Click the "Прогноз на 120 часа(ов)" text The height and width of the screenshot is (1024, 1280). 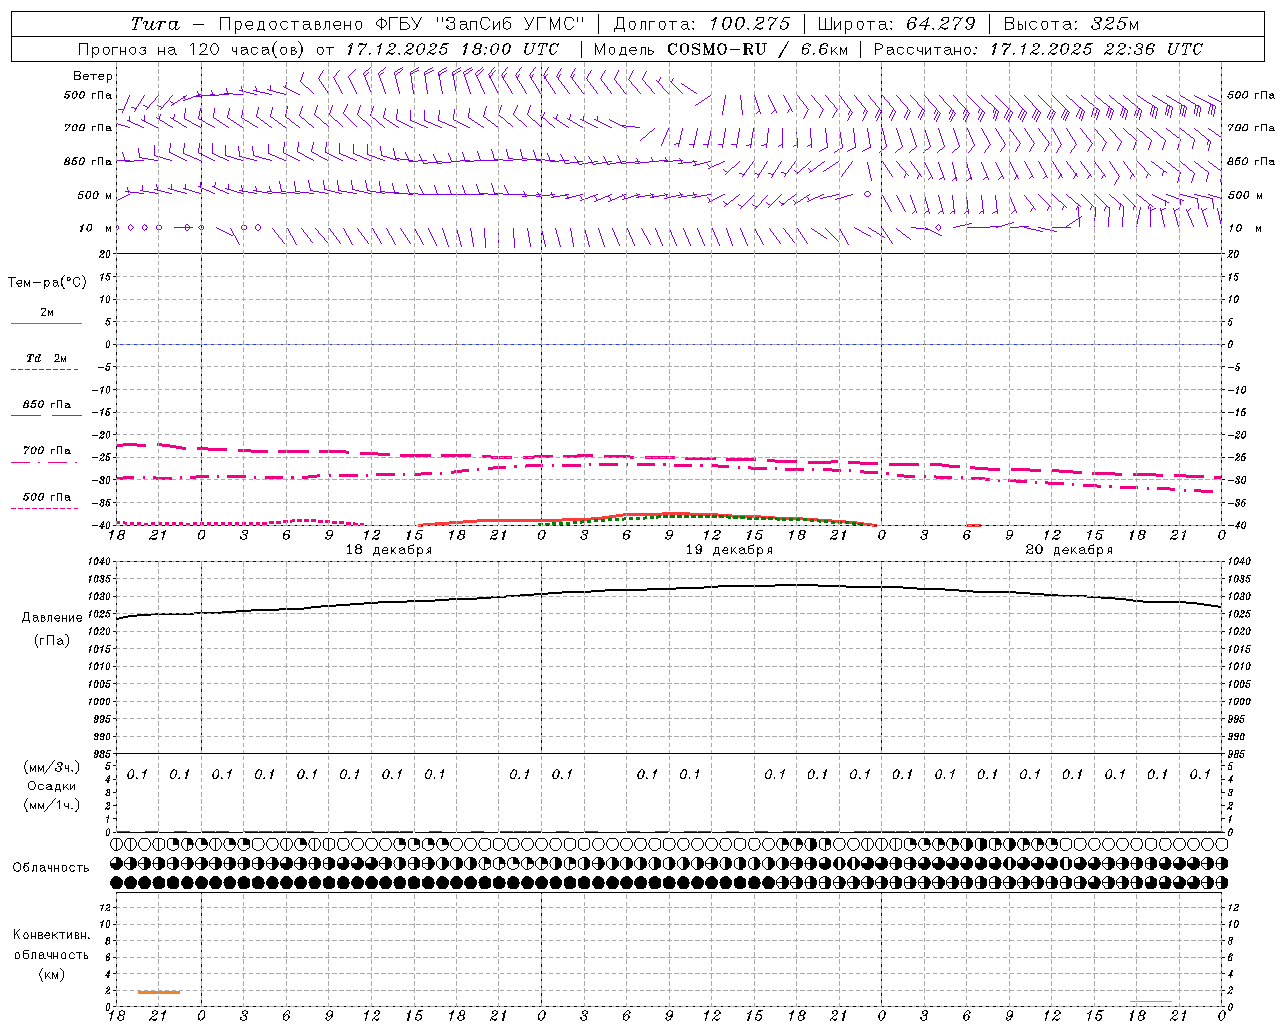[x=193, y=49]
